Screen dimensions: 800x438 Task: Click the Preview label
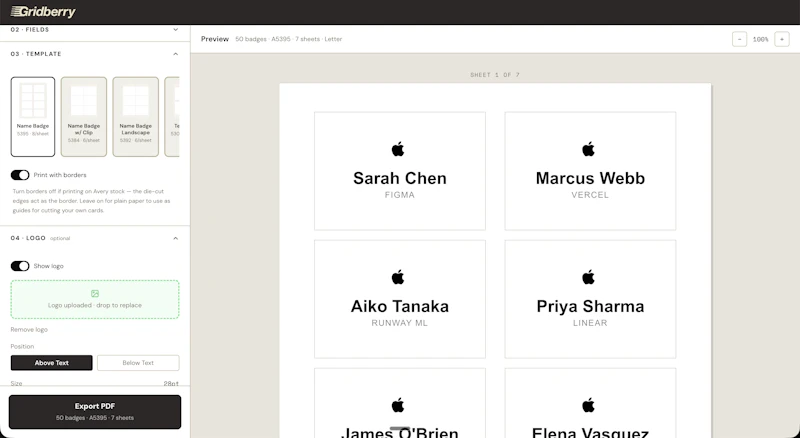[215, 39]
